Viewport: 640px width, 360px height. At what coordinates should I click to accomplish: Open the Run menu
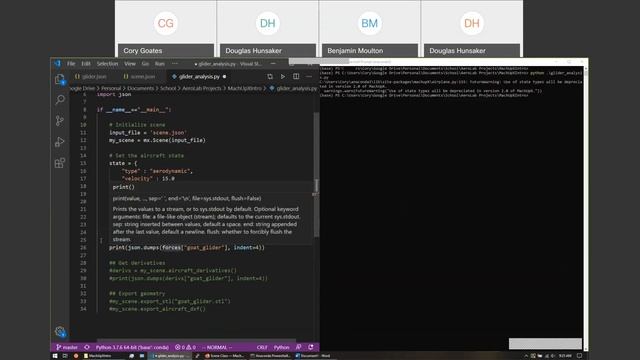click(x=160, y=64)
